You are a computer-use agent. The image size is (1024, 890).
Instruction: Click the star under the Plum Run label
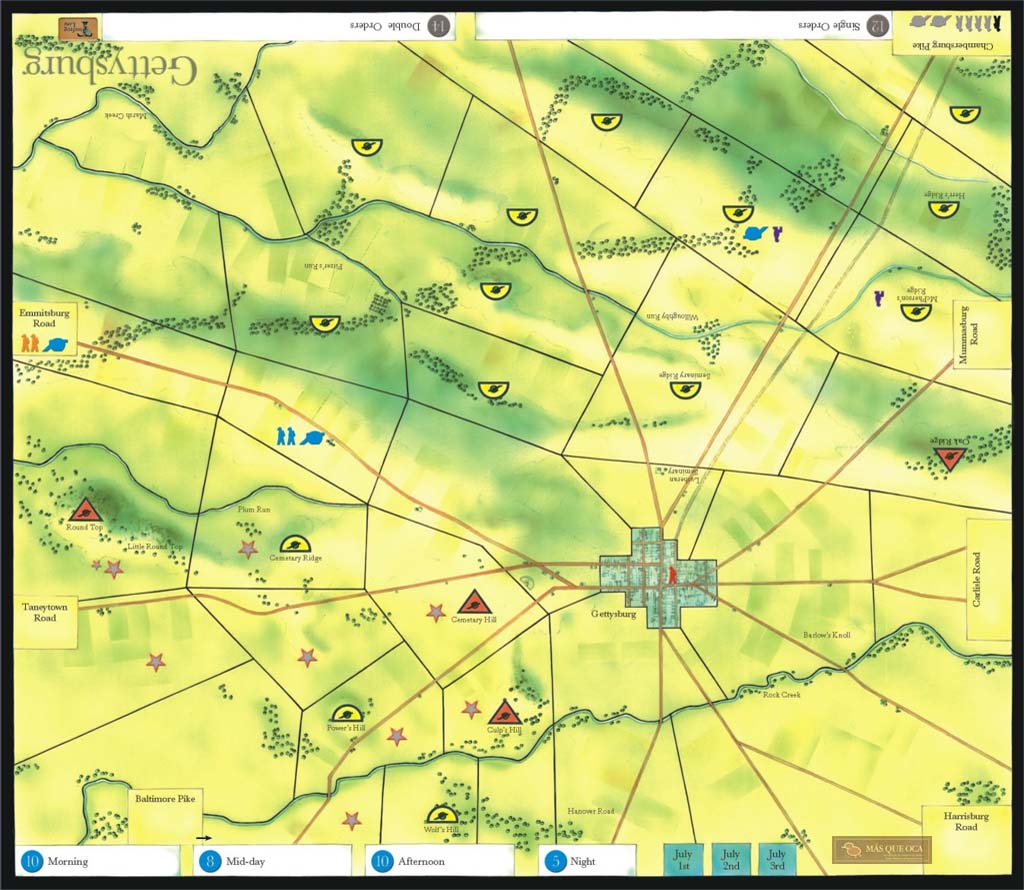[248, 548]
